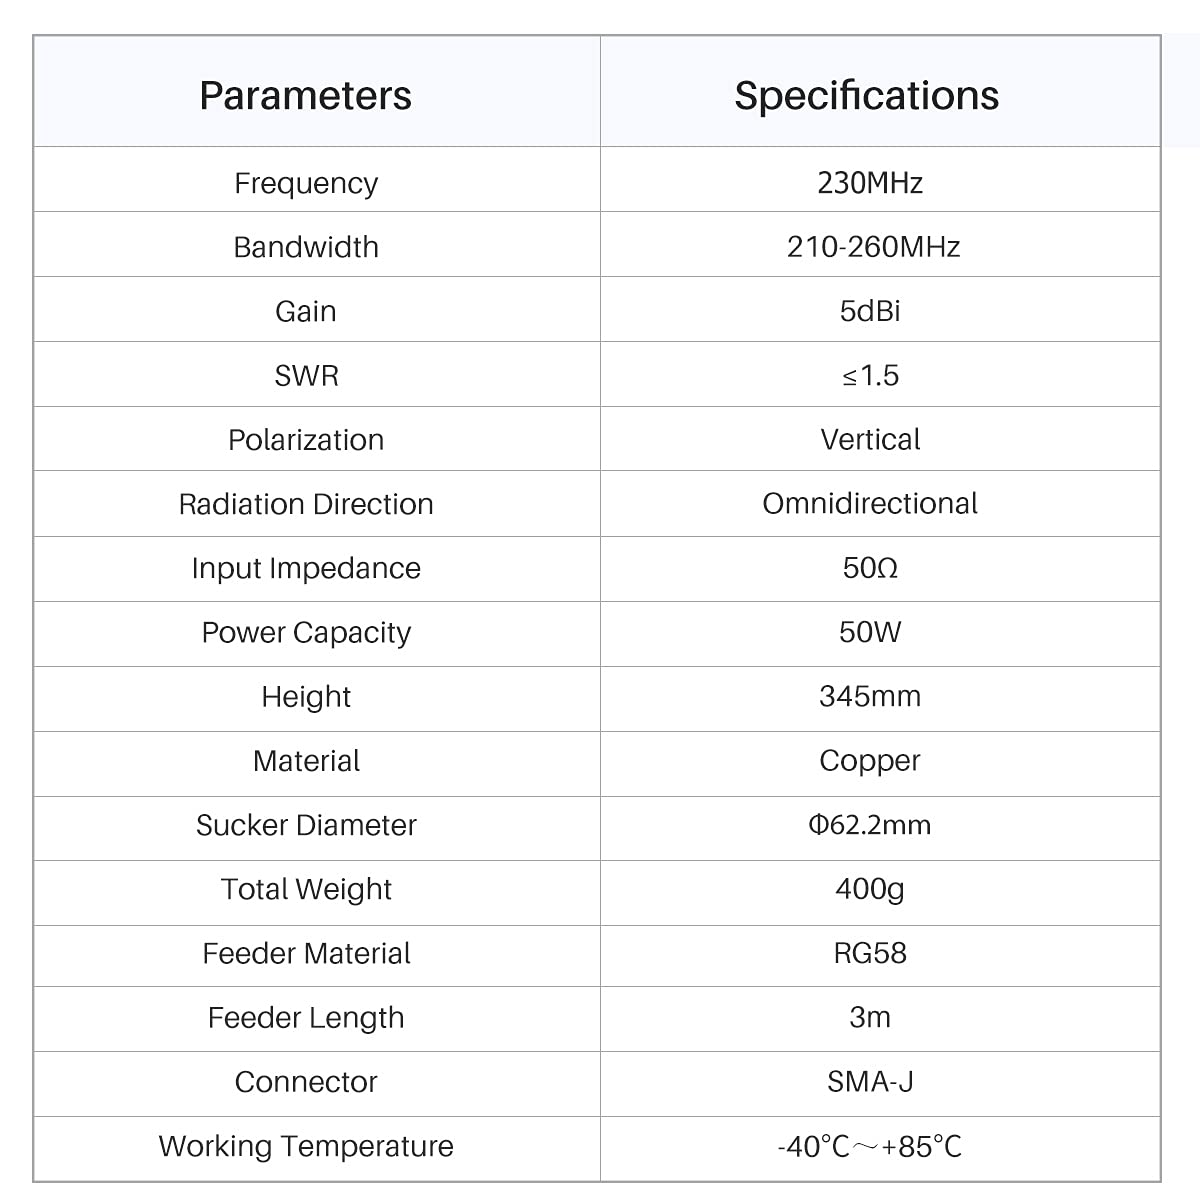Select the Bandwidth row label
1200x1200 pixels.
point(306,247)
